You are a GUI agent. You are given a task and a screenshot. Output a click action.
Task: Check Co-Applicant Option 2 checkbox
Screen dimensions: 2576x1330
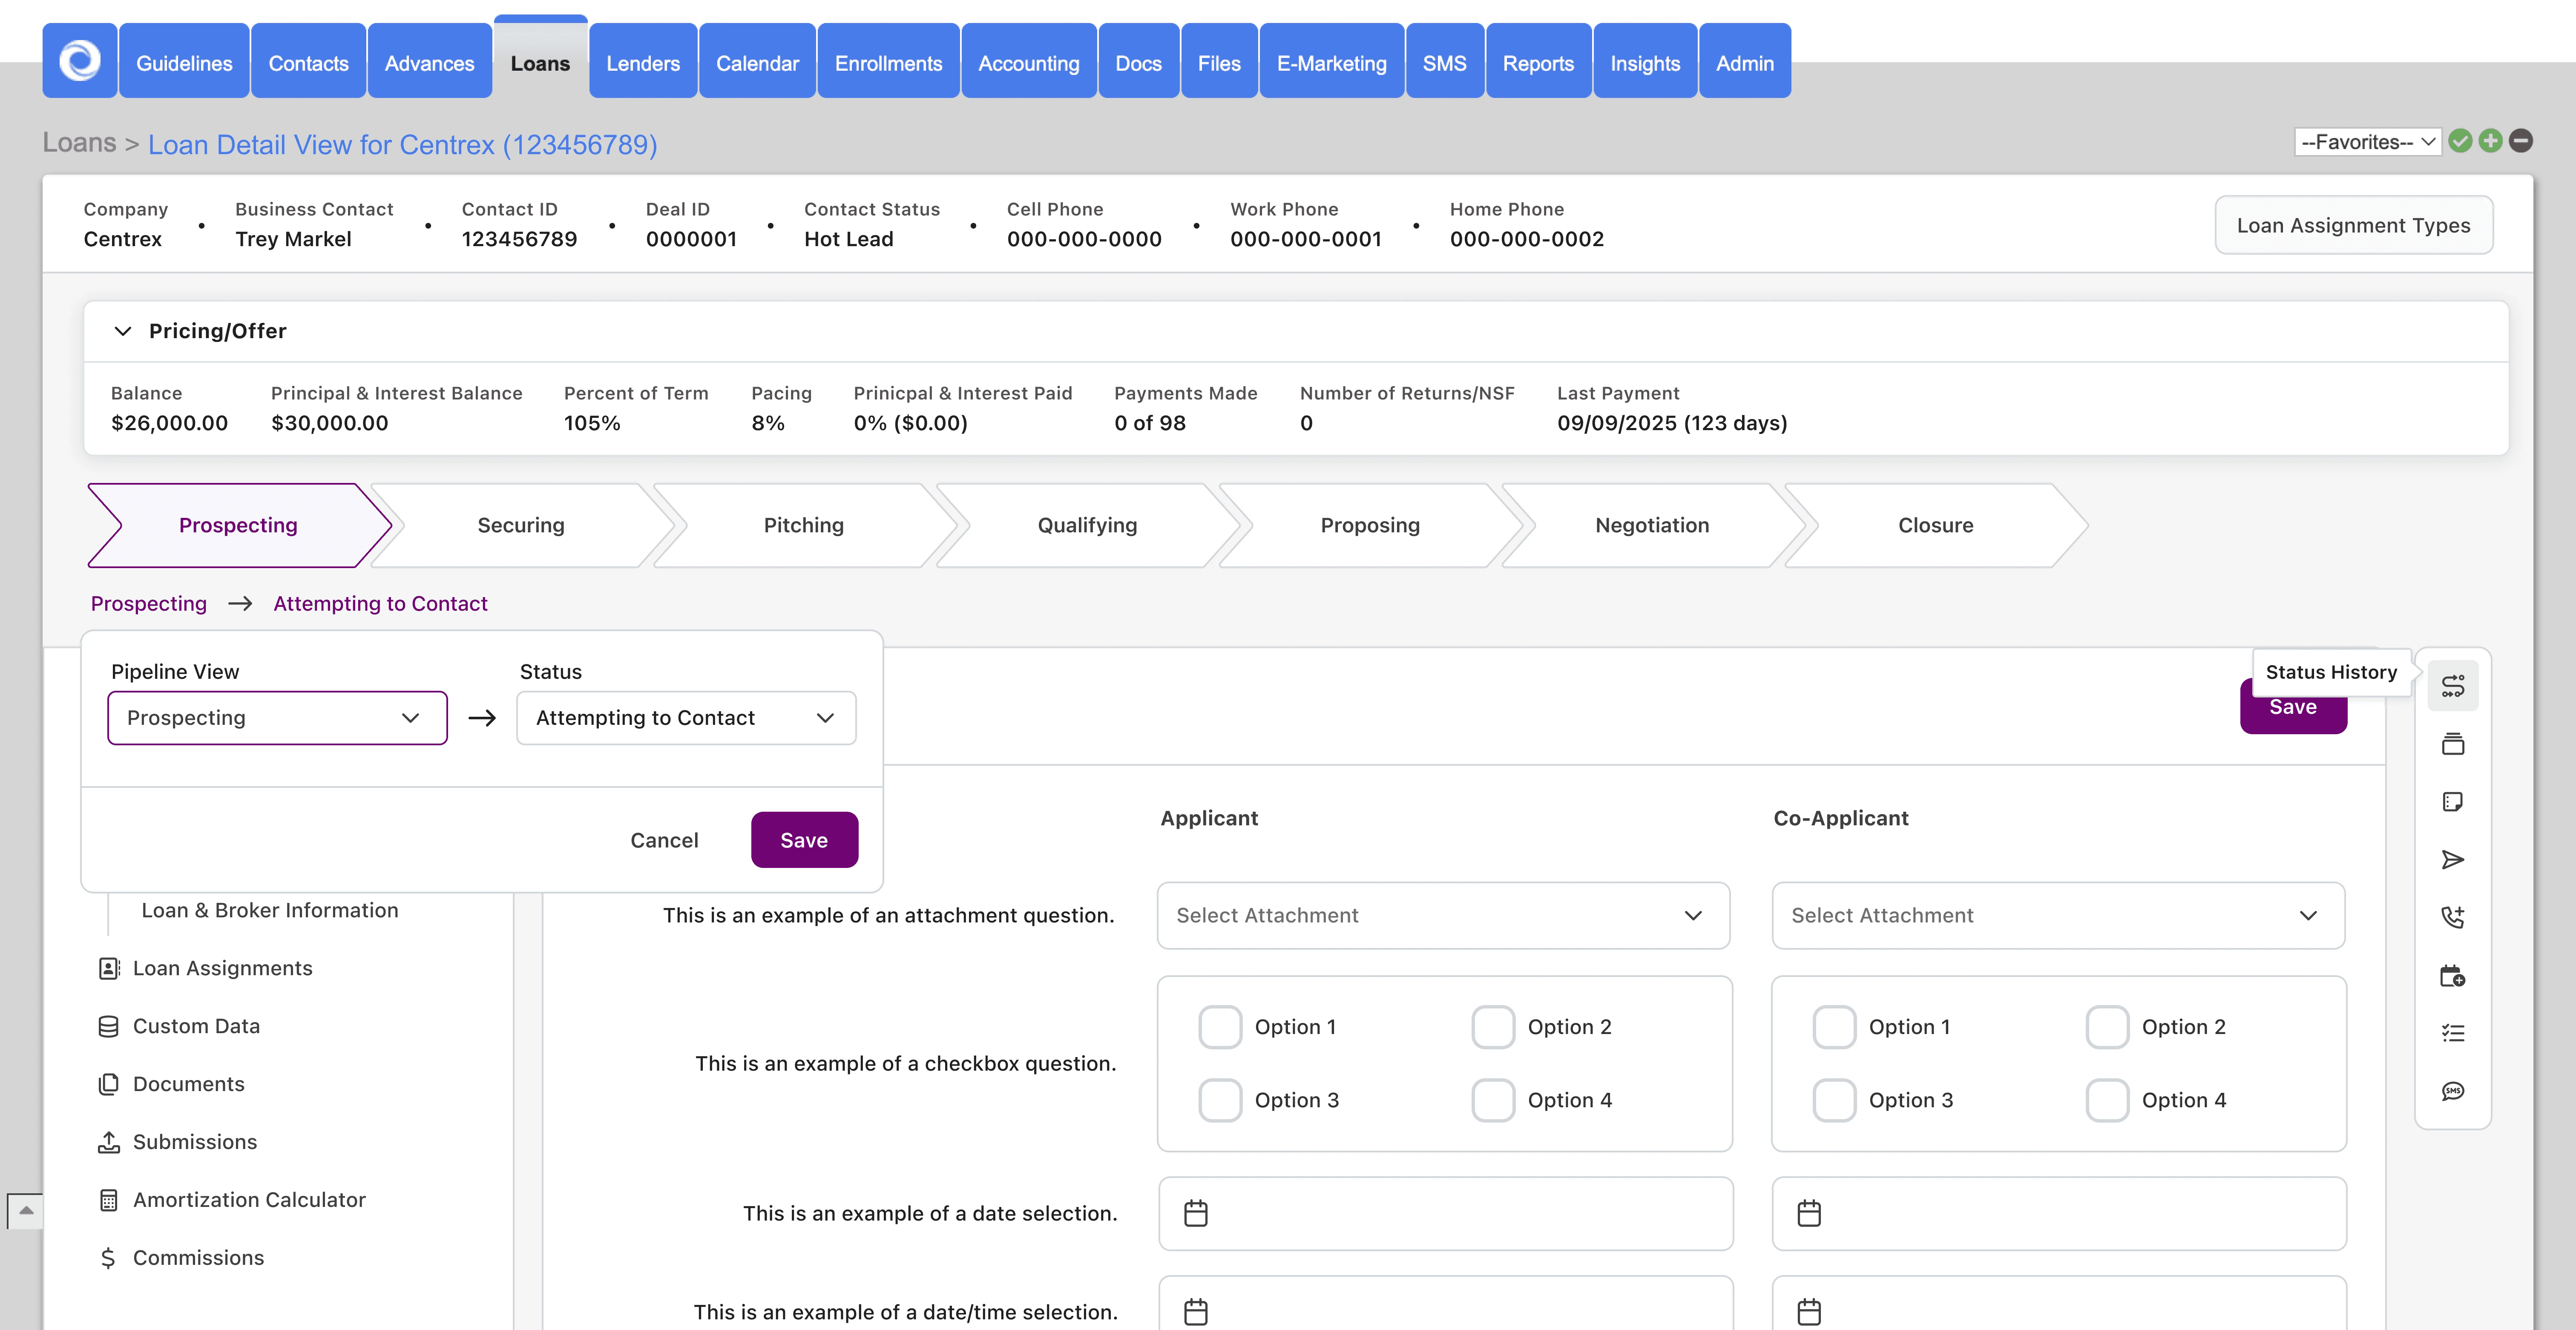[x=2107, y=1027]
